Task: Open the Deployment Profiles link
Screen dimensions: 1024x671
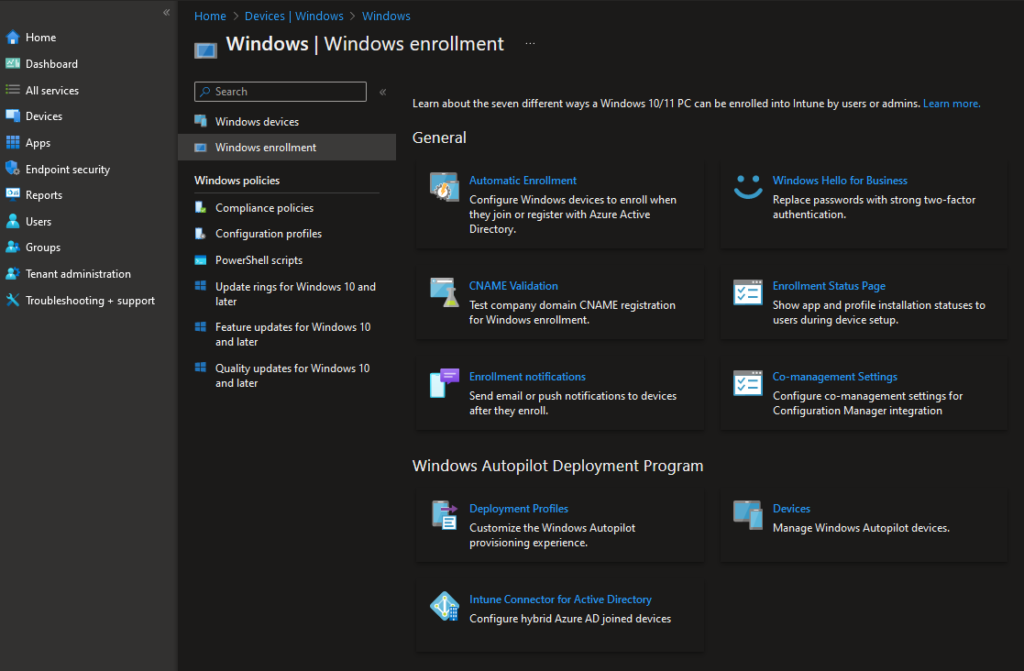Action: click(x=519, y=508)
